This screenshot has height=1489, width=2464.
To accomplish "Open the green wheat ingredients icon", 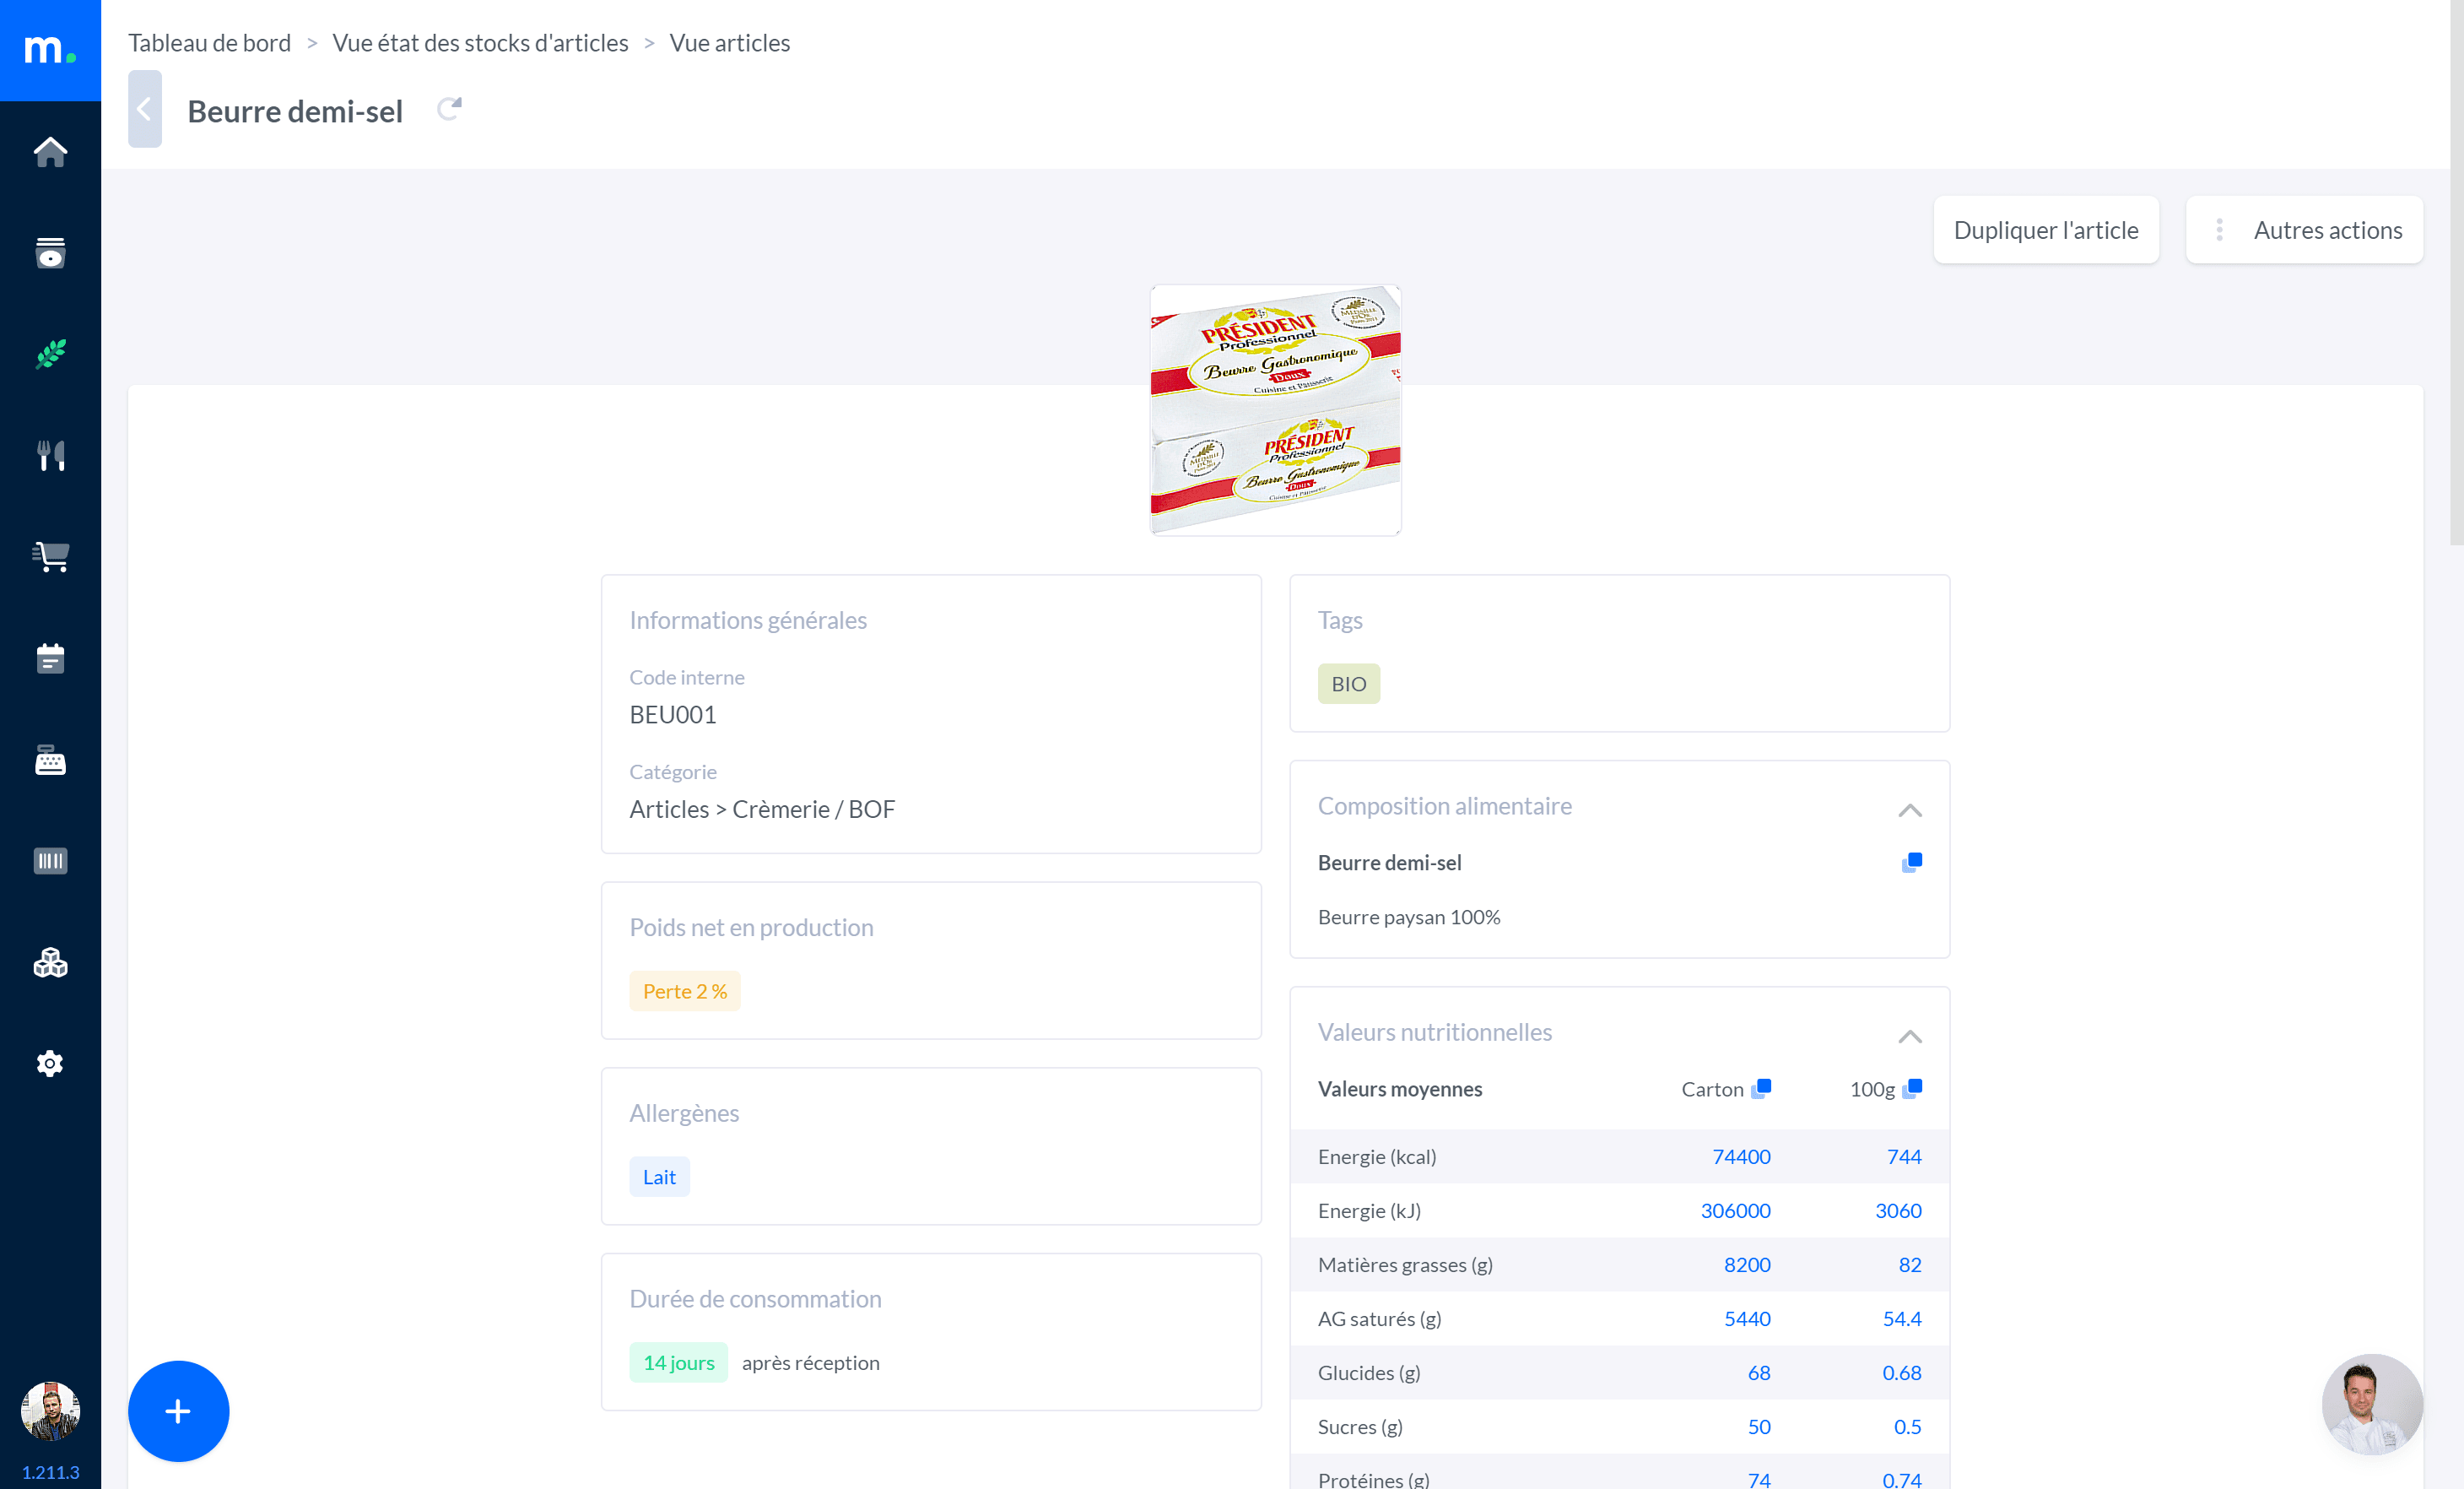I will point(50,354).
